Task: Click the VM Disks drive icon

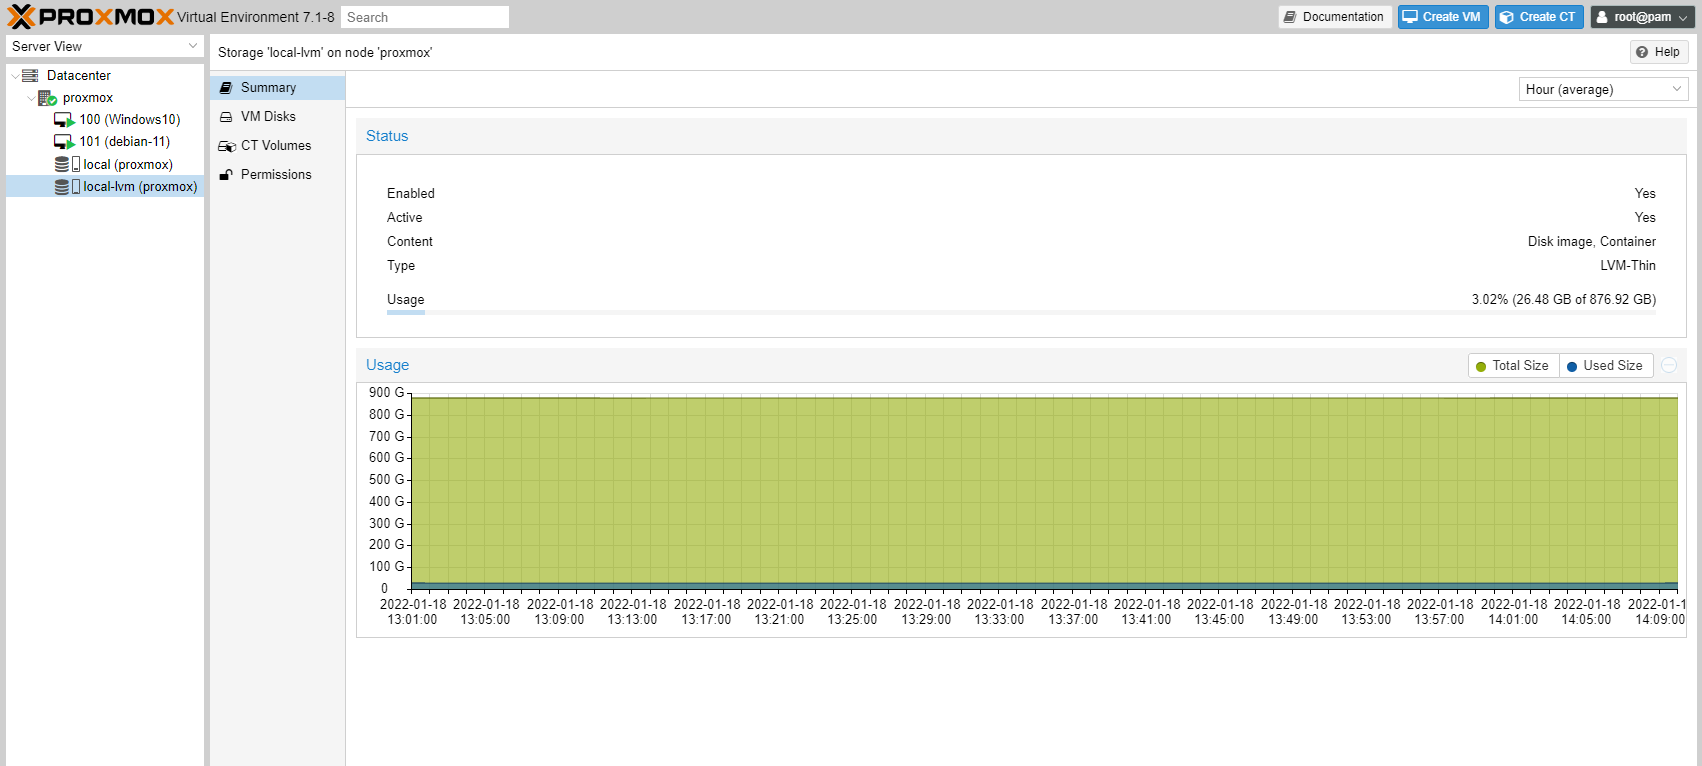Action: coord(226,117)
